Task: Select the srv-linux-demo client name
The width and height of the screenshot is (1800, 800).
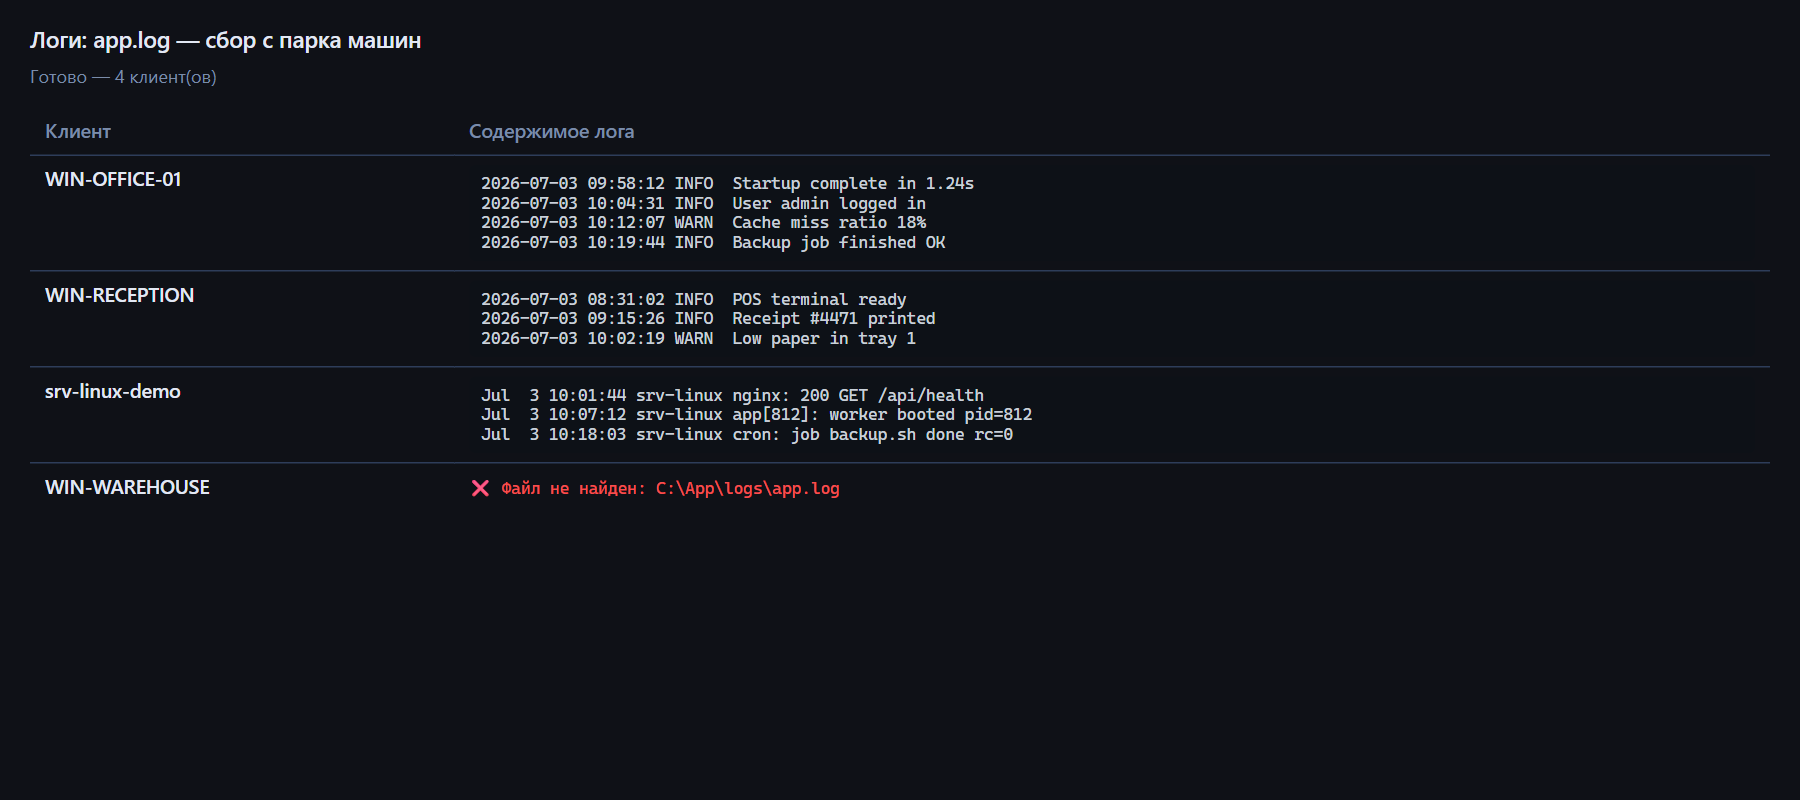Action: 112,392
